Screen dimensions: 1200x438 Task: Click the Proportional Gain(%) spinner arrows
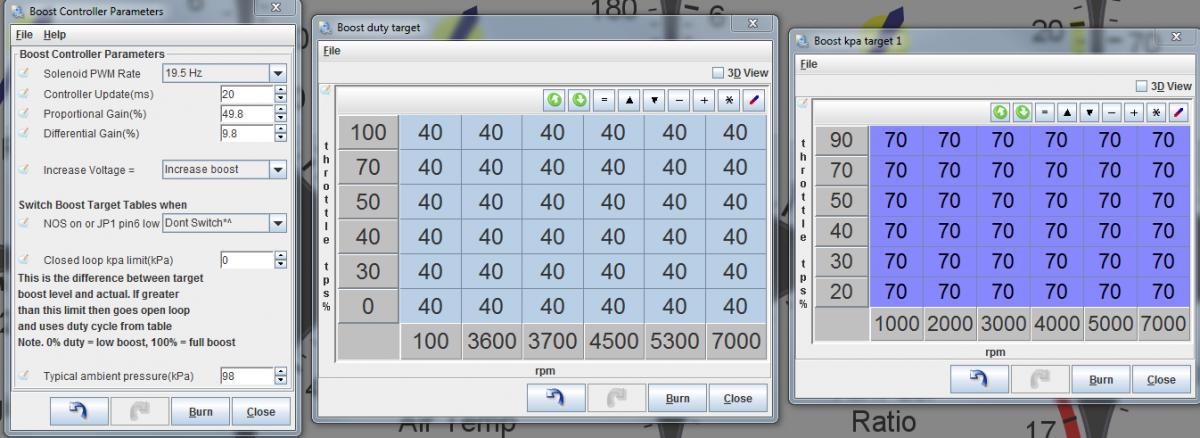(280, 113)
